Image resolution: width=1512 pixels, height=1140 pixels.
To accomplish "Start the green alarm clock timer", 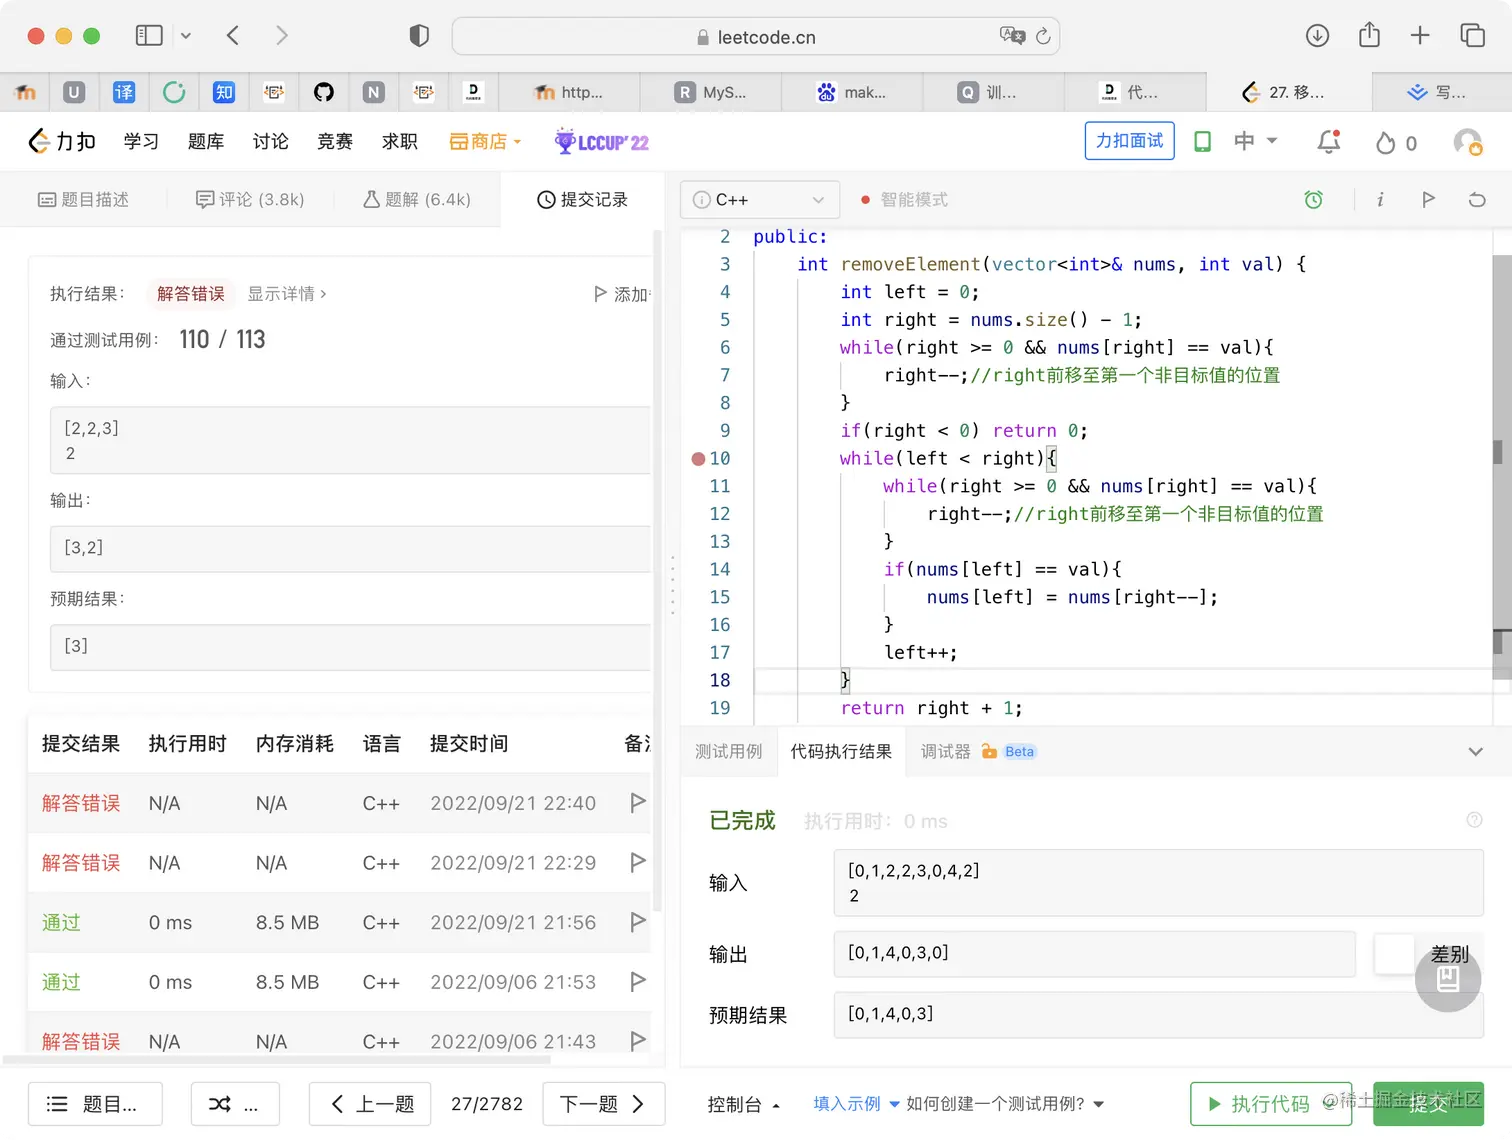I will point(1314,200).
